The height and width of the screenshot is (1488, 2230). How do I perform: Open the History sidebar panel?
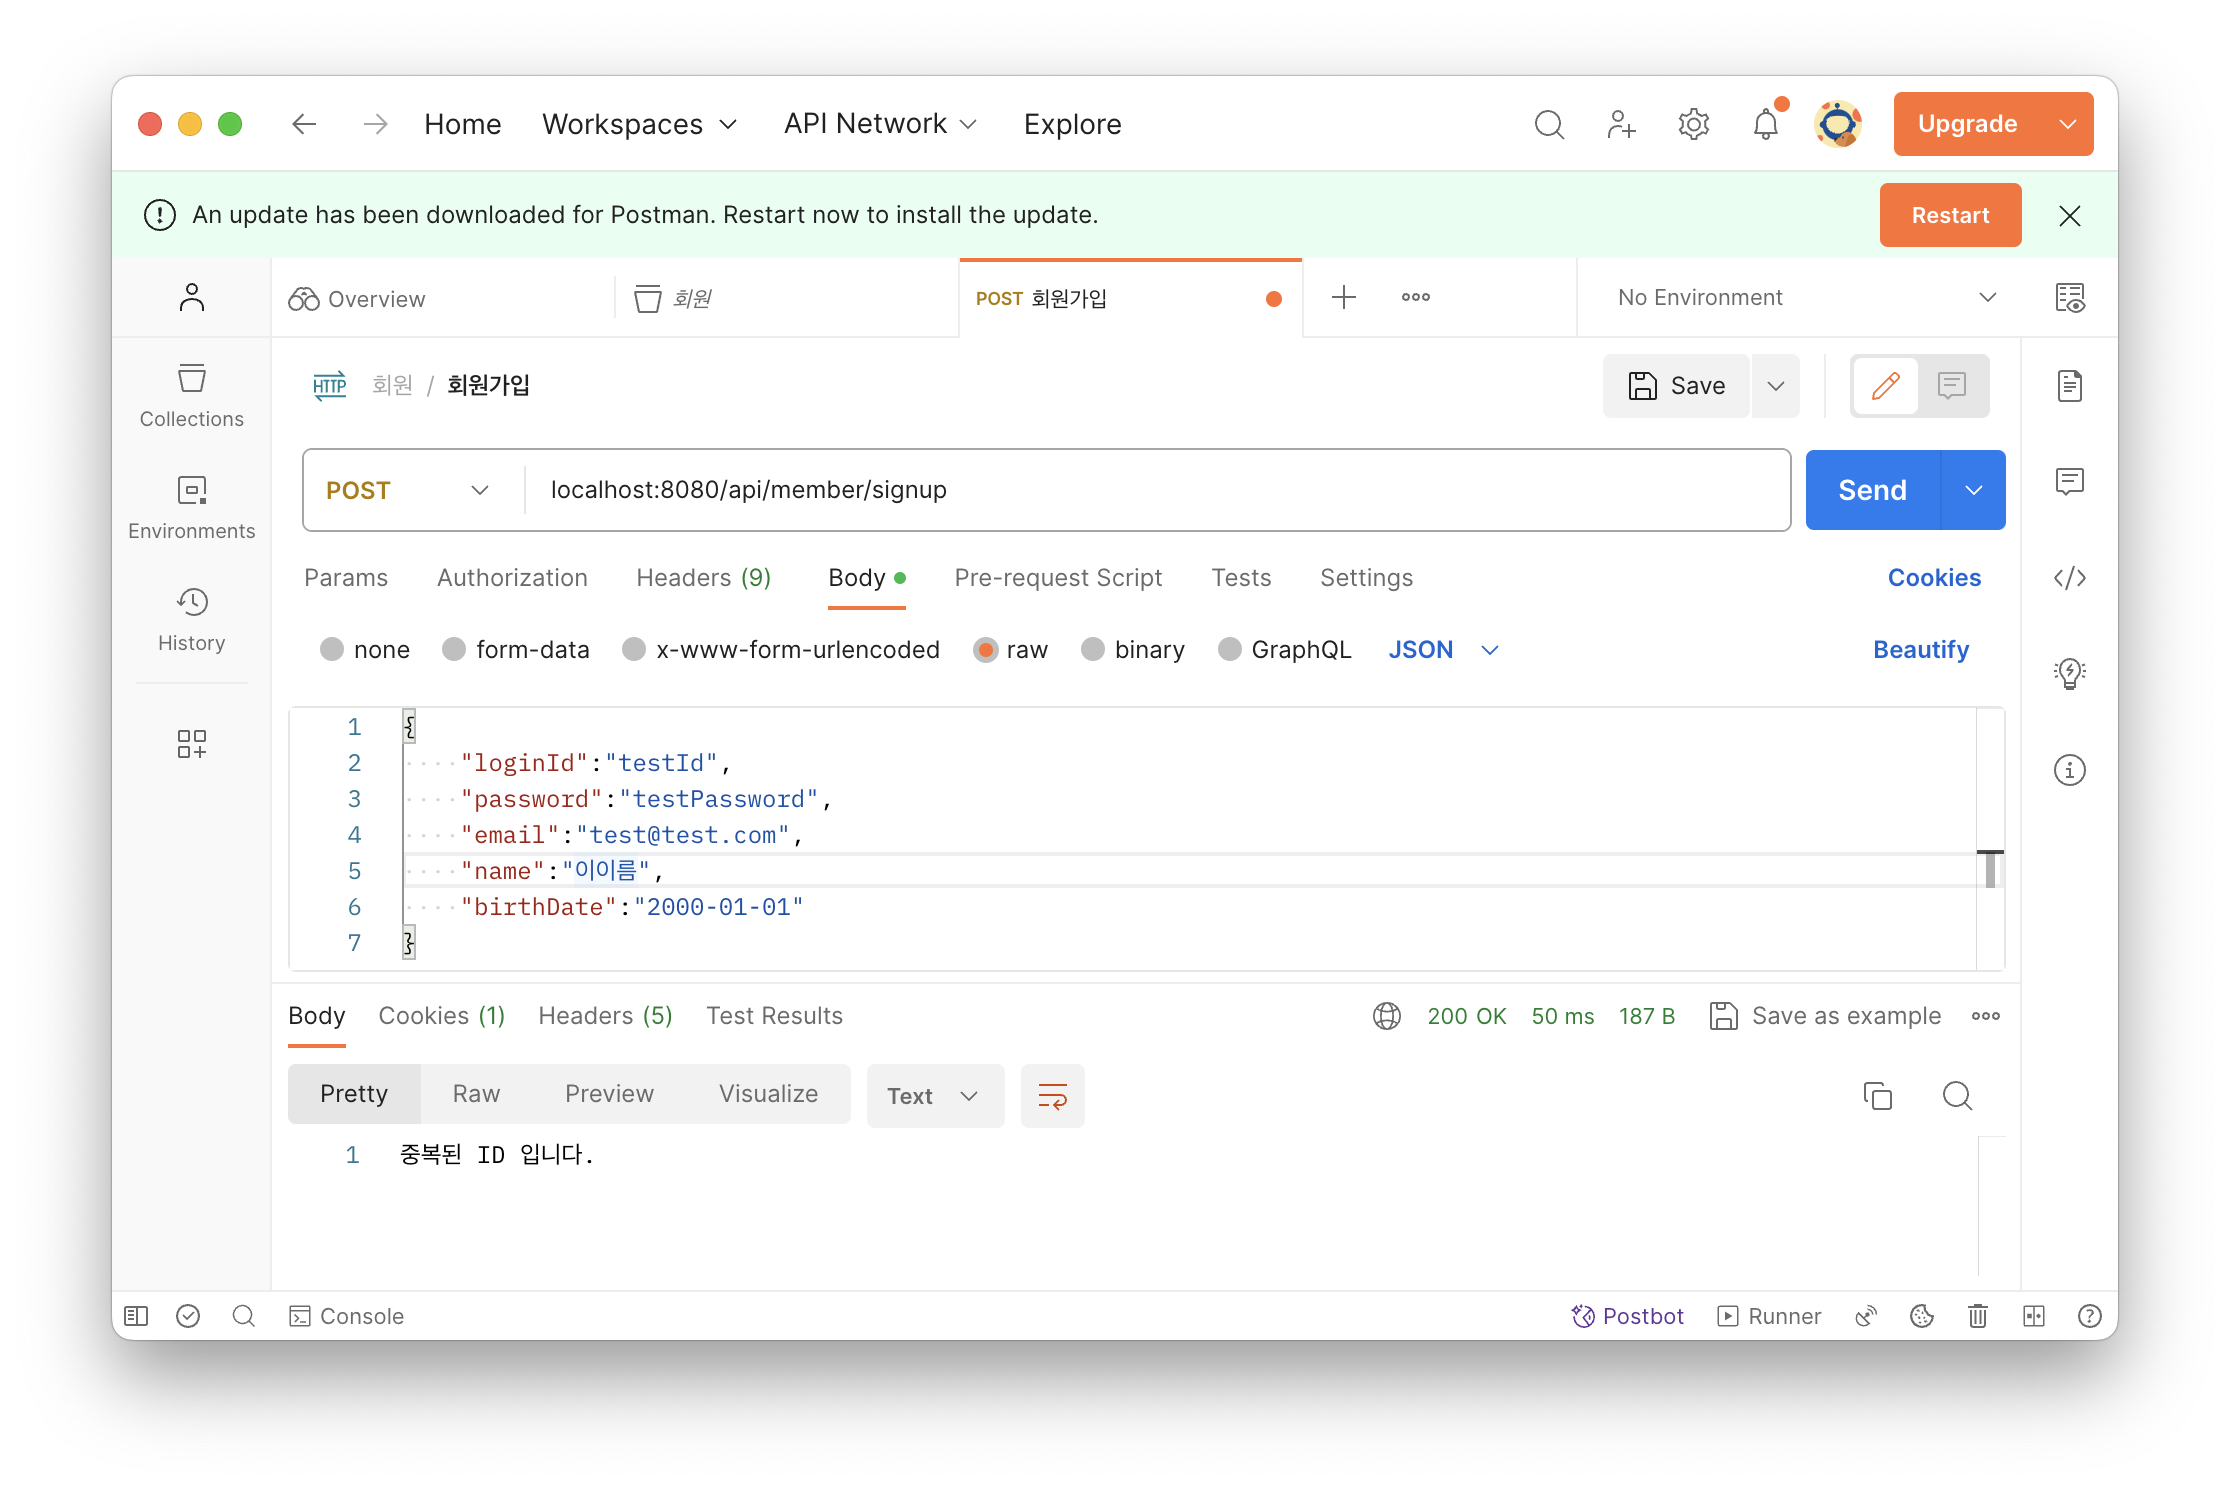coord(191,619)
